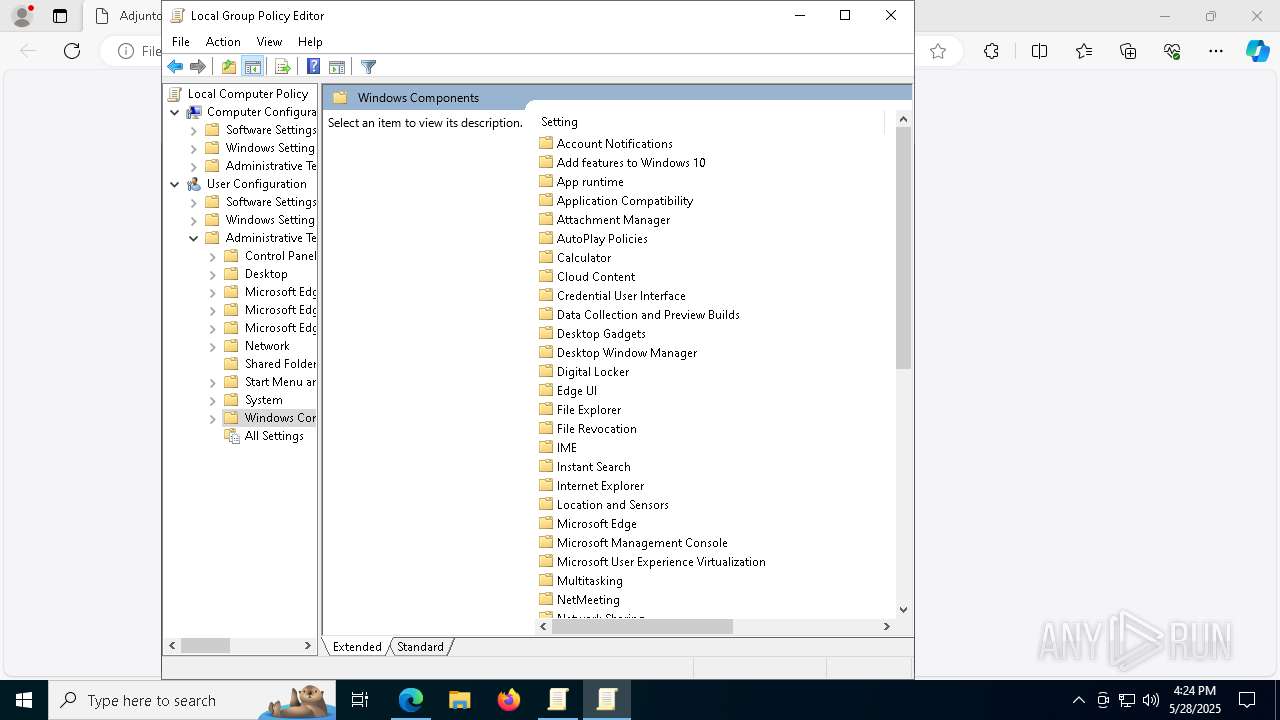
Task: Select the Control Panel tree item
Action: [280, 256]
